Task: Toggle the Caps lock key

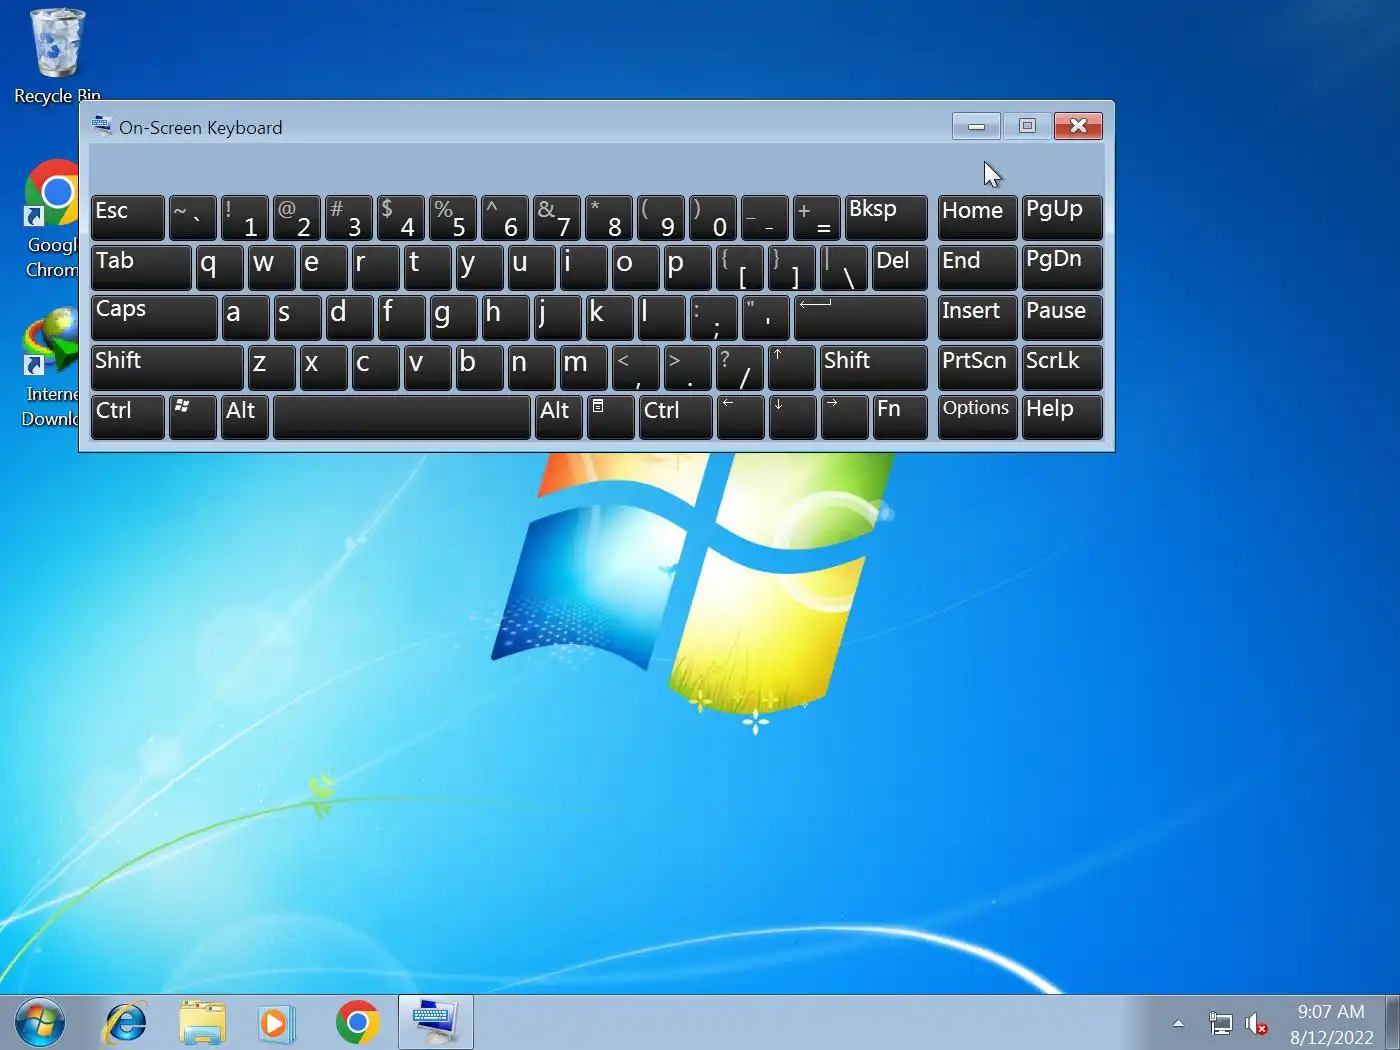Action: click(154, 317)
